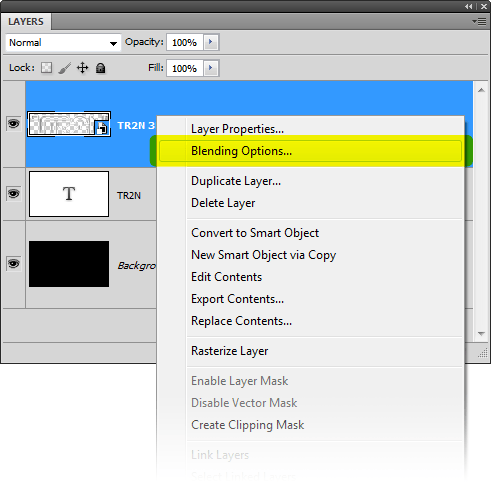Screen dimensions: 491x497
Task: Hide the Background layer eye icon
Action: [14, 264]
